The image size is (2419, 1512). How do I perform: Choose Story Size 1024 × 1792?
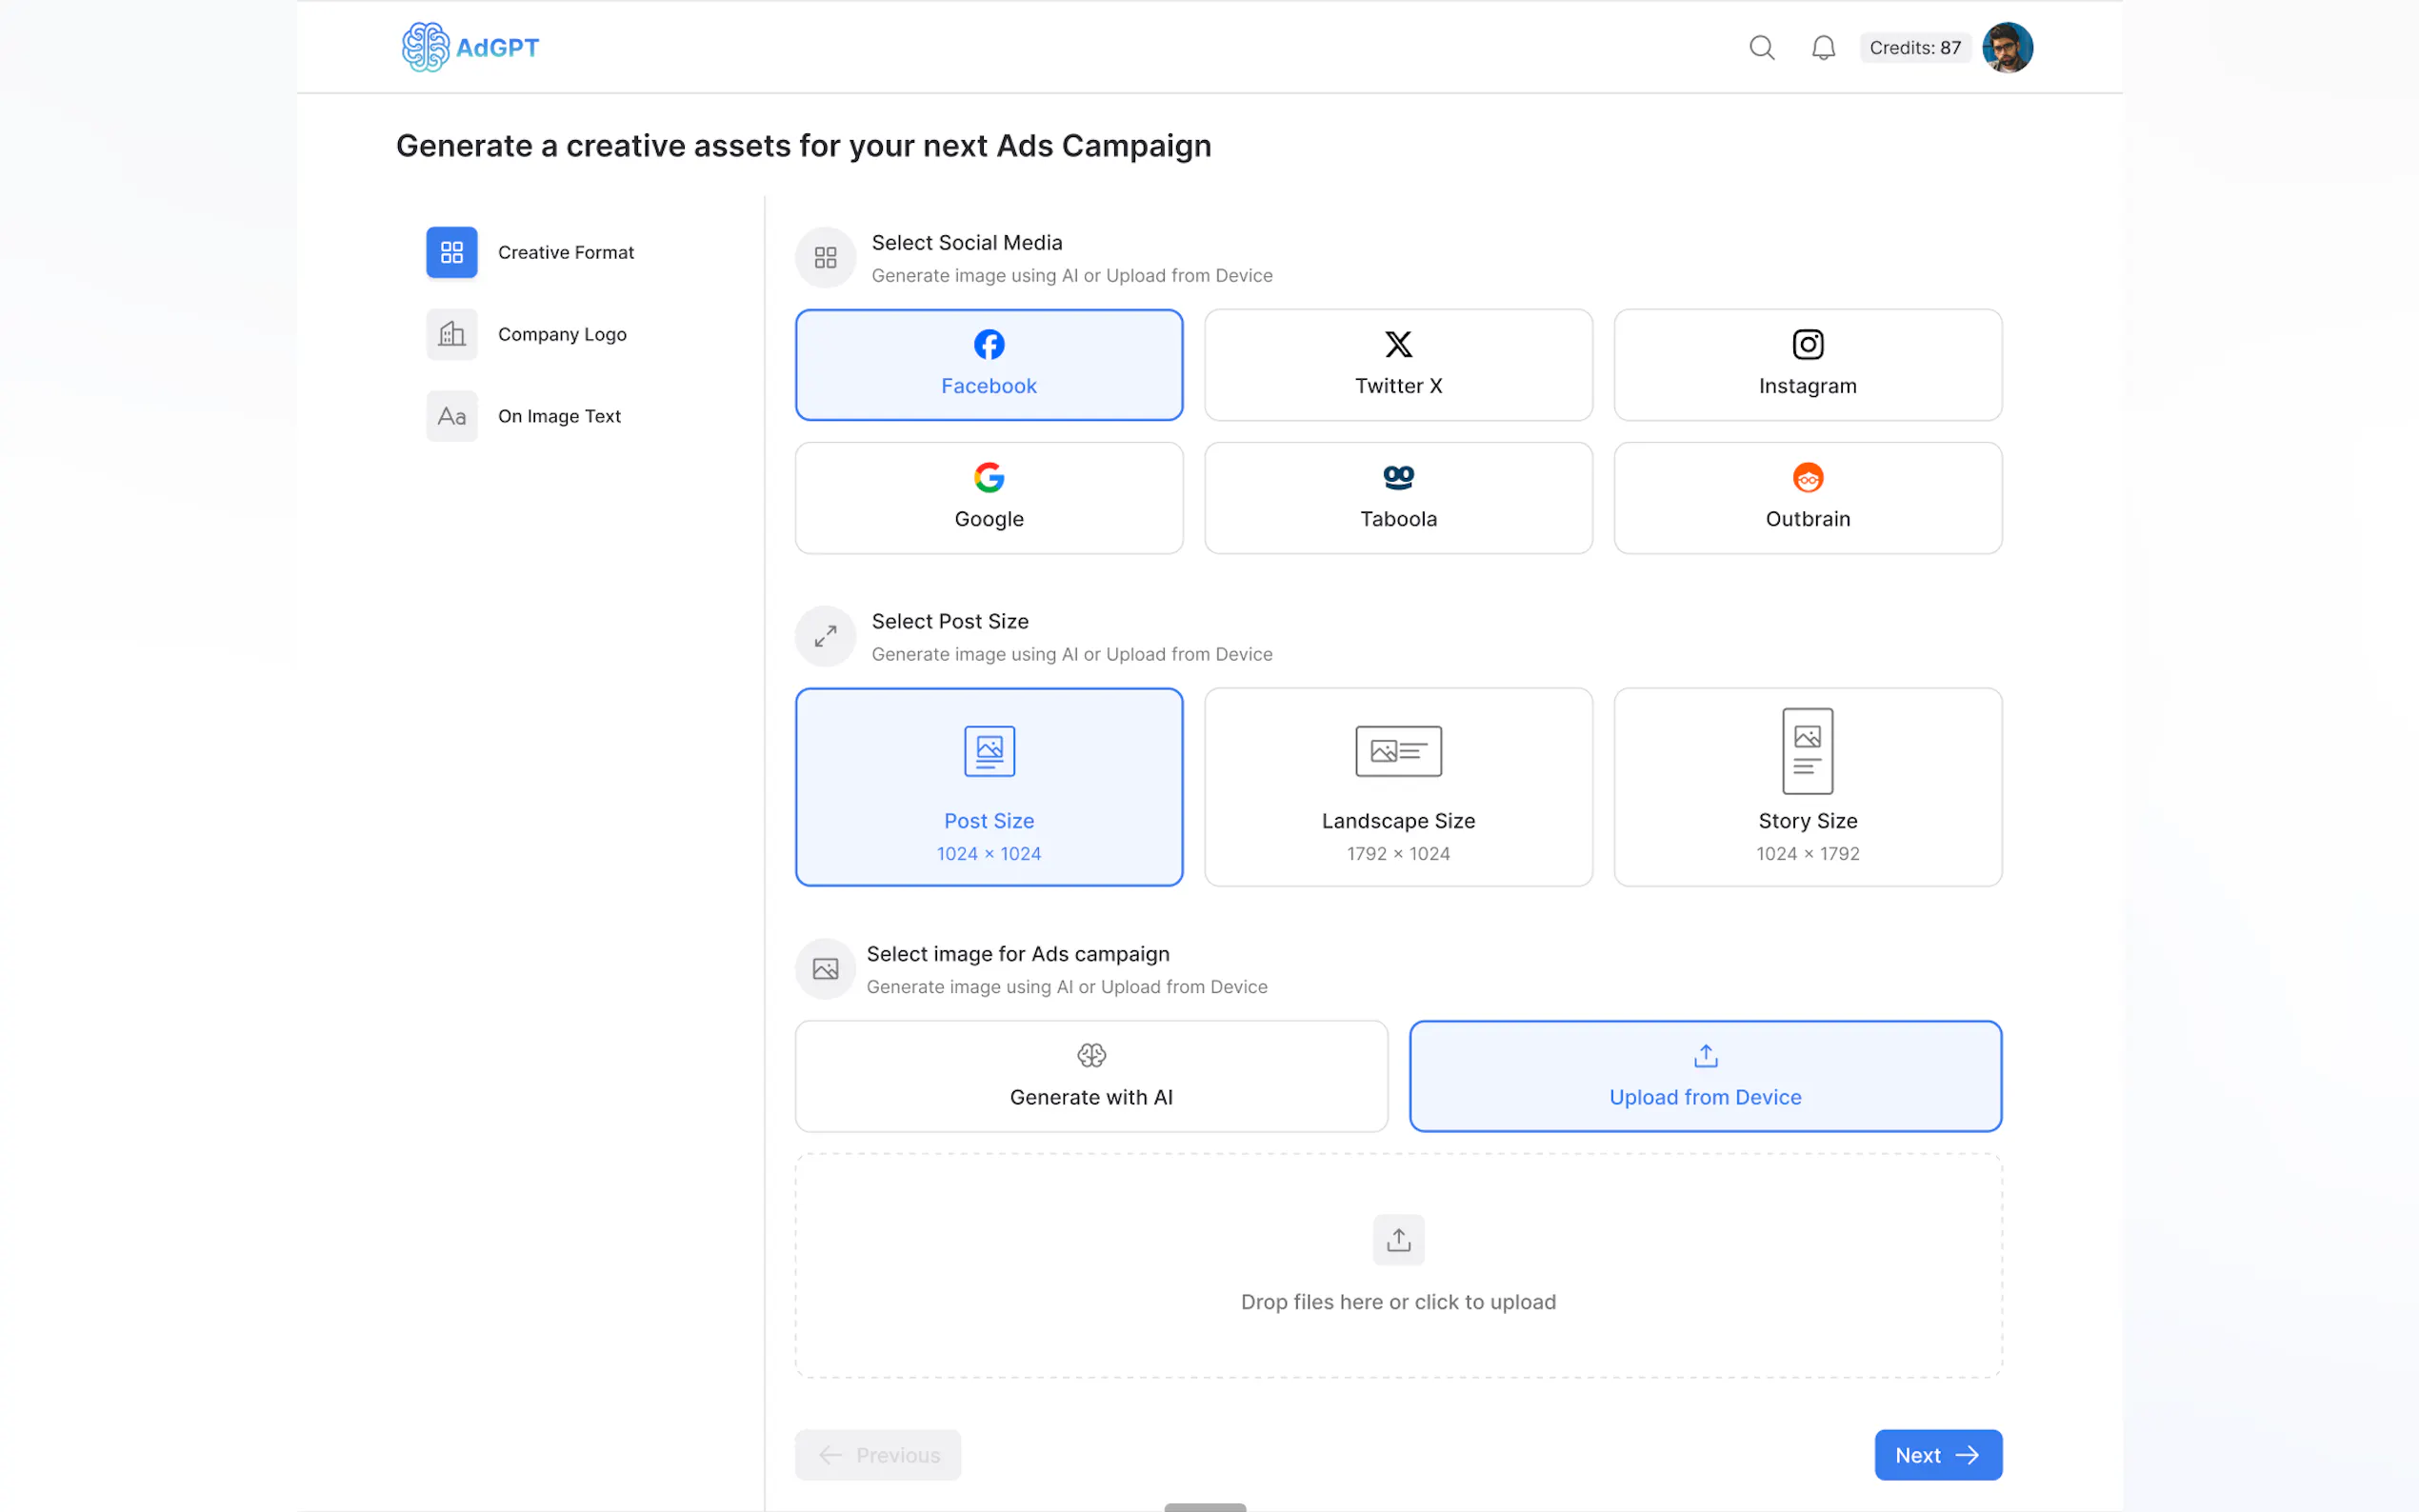tap(1806, 787)
